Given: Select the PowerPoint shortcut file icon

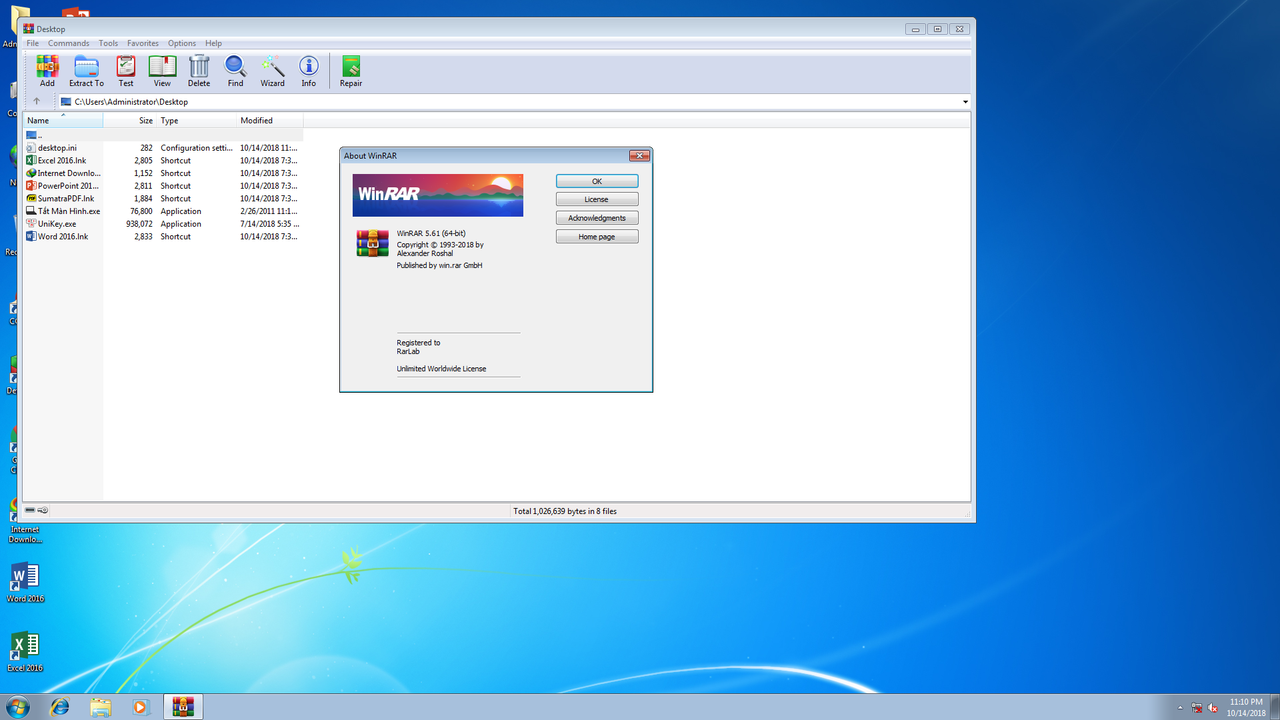Looking at the screenshot, I should click(31, 185).
